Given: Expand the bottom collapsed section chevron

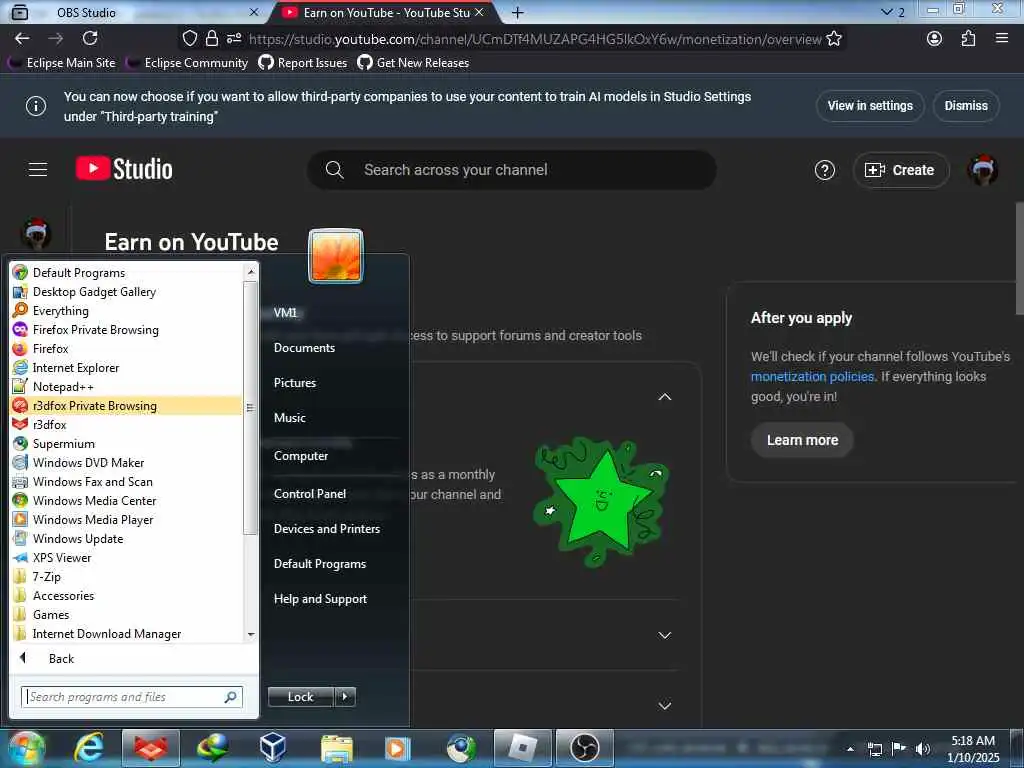Looking at the screenshot, I should pos(665,705).
